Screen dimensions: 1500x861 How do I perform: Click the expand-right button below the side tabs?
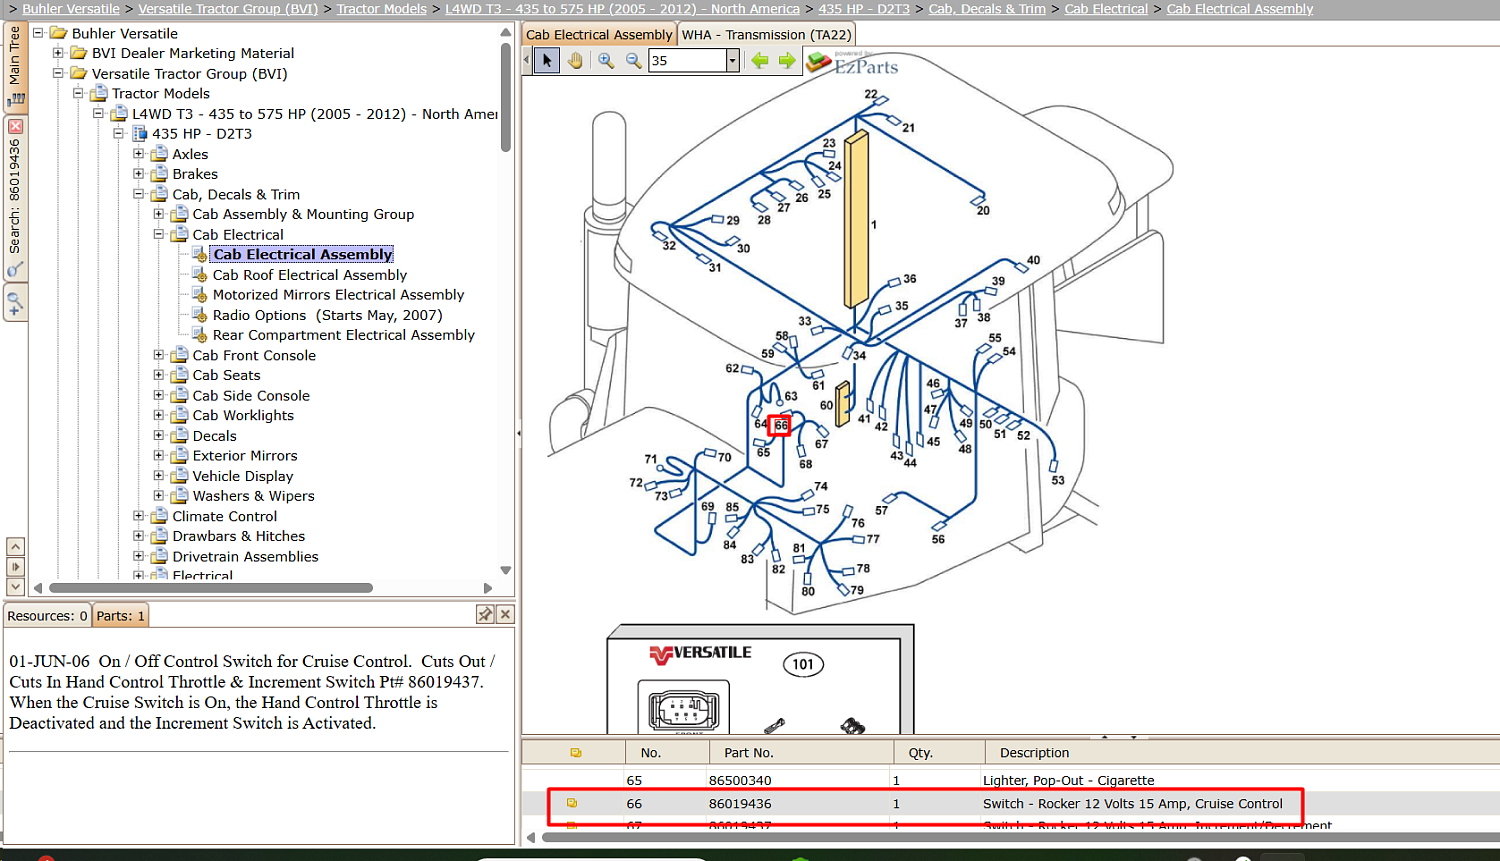[x=15, y=567]
